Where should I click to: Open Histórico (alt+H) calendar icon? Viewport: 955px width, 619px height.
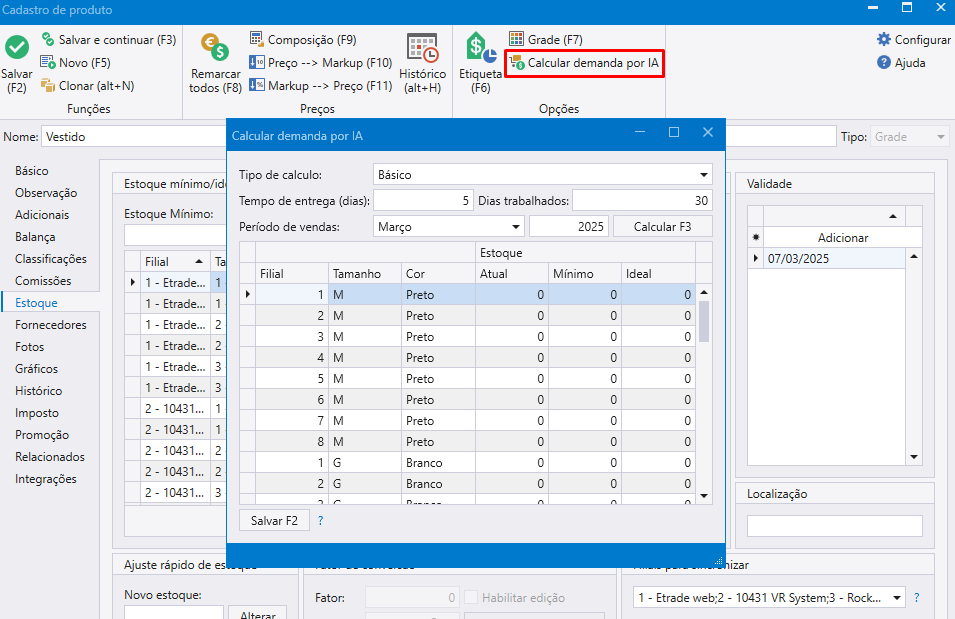(423, 48)
